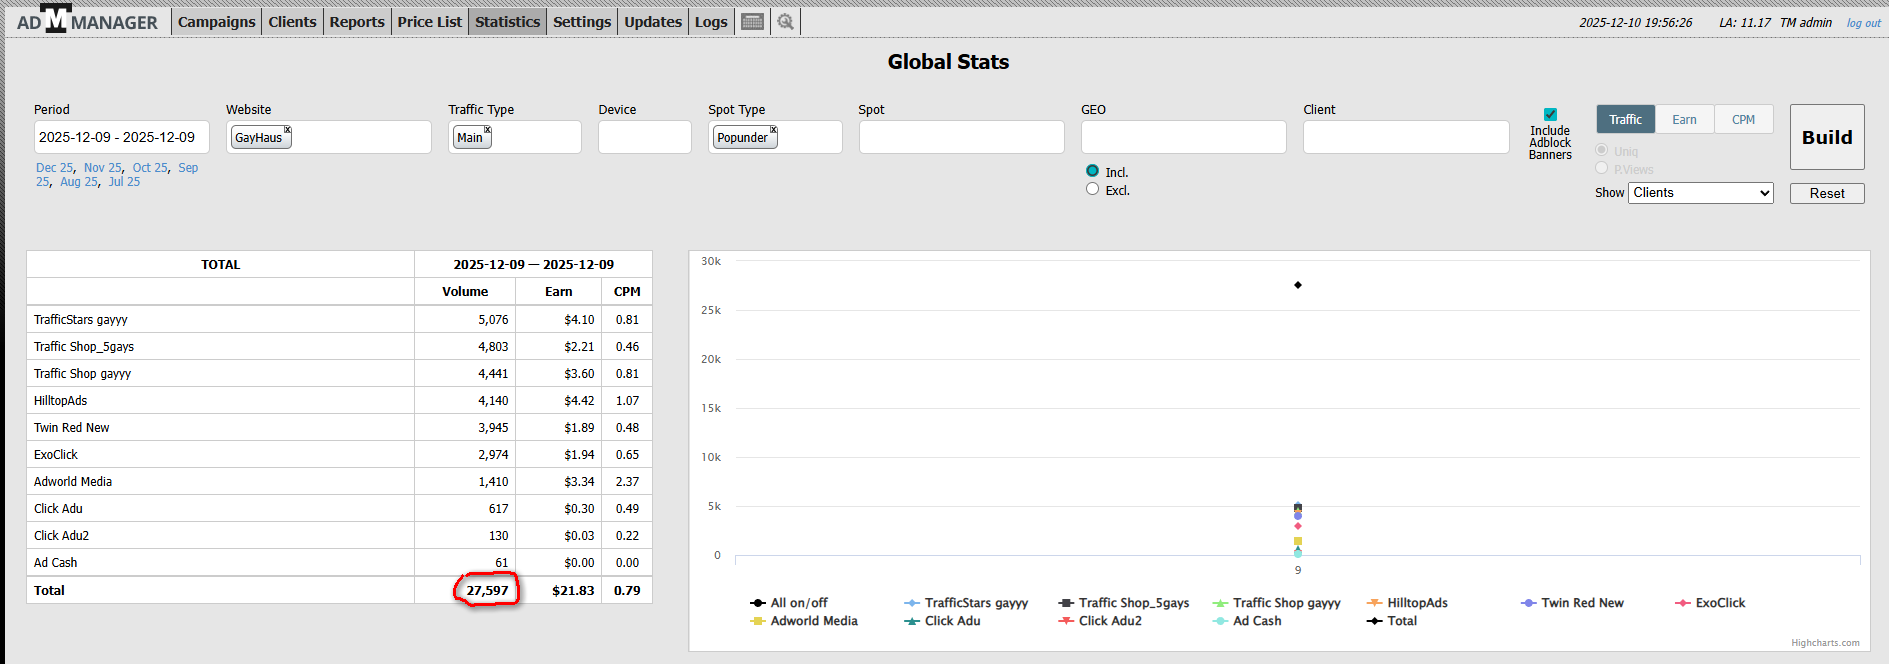Select the Nov 25 period shortcut link
This screenshot has height=664, width=1889.
[x=102, y=168]
